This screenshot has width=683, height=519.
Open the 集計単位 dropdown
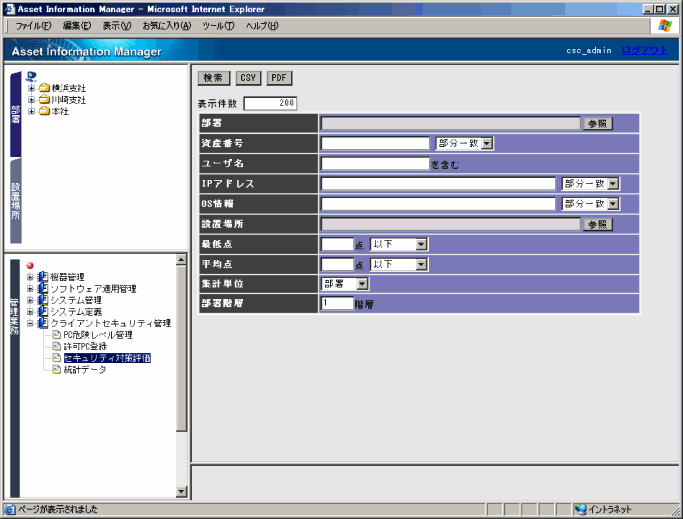pos(362,284)
